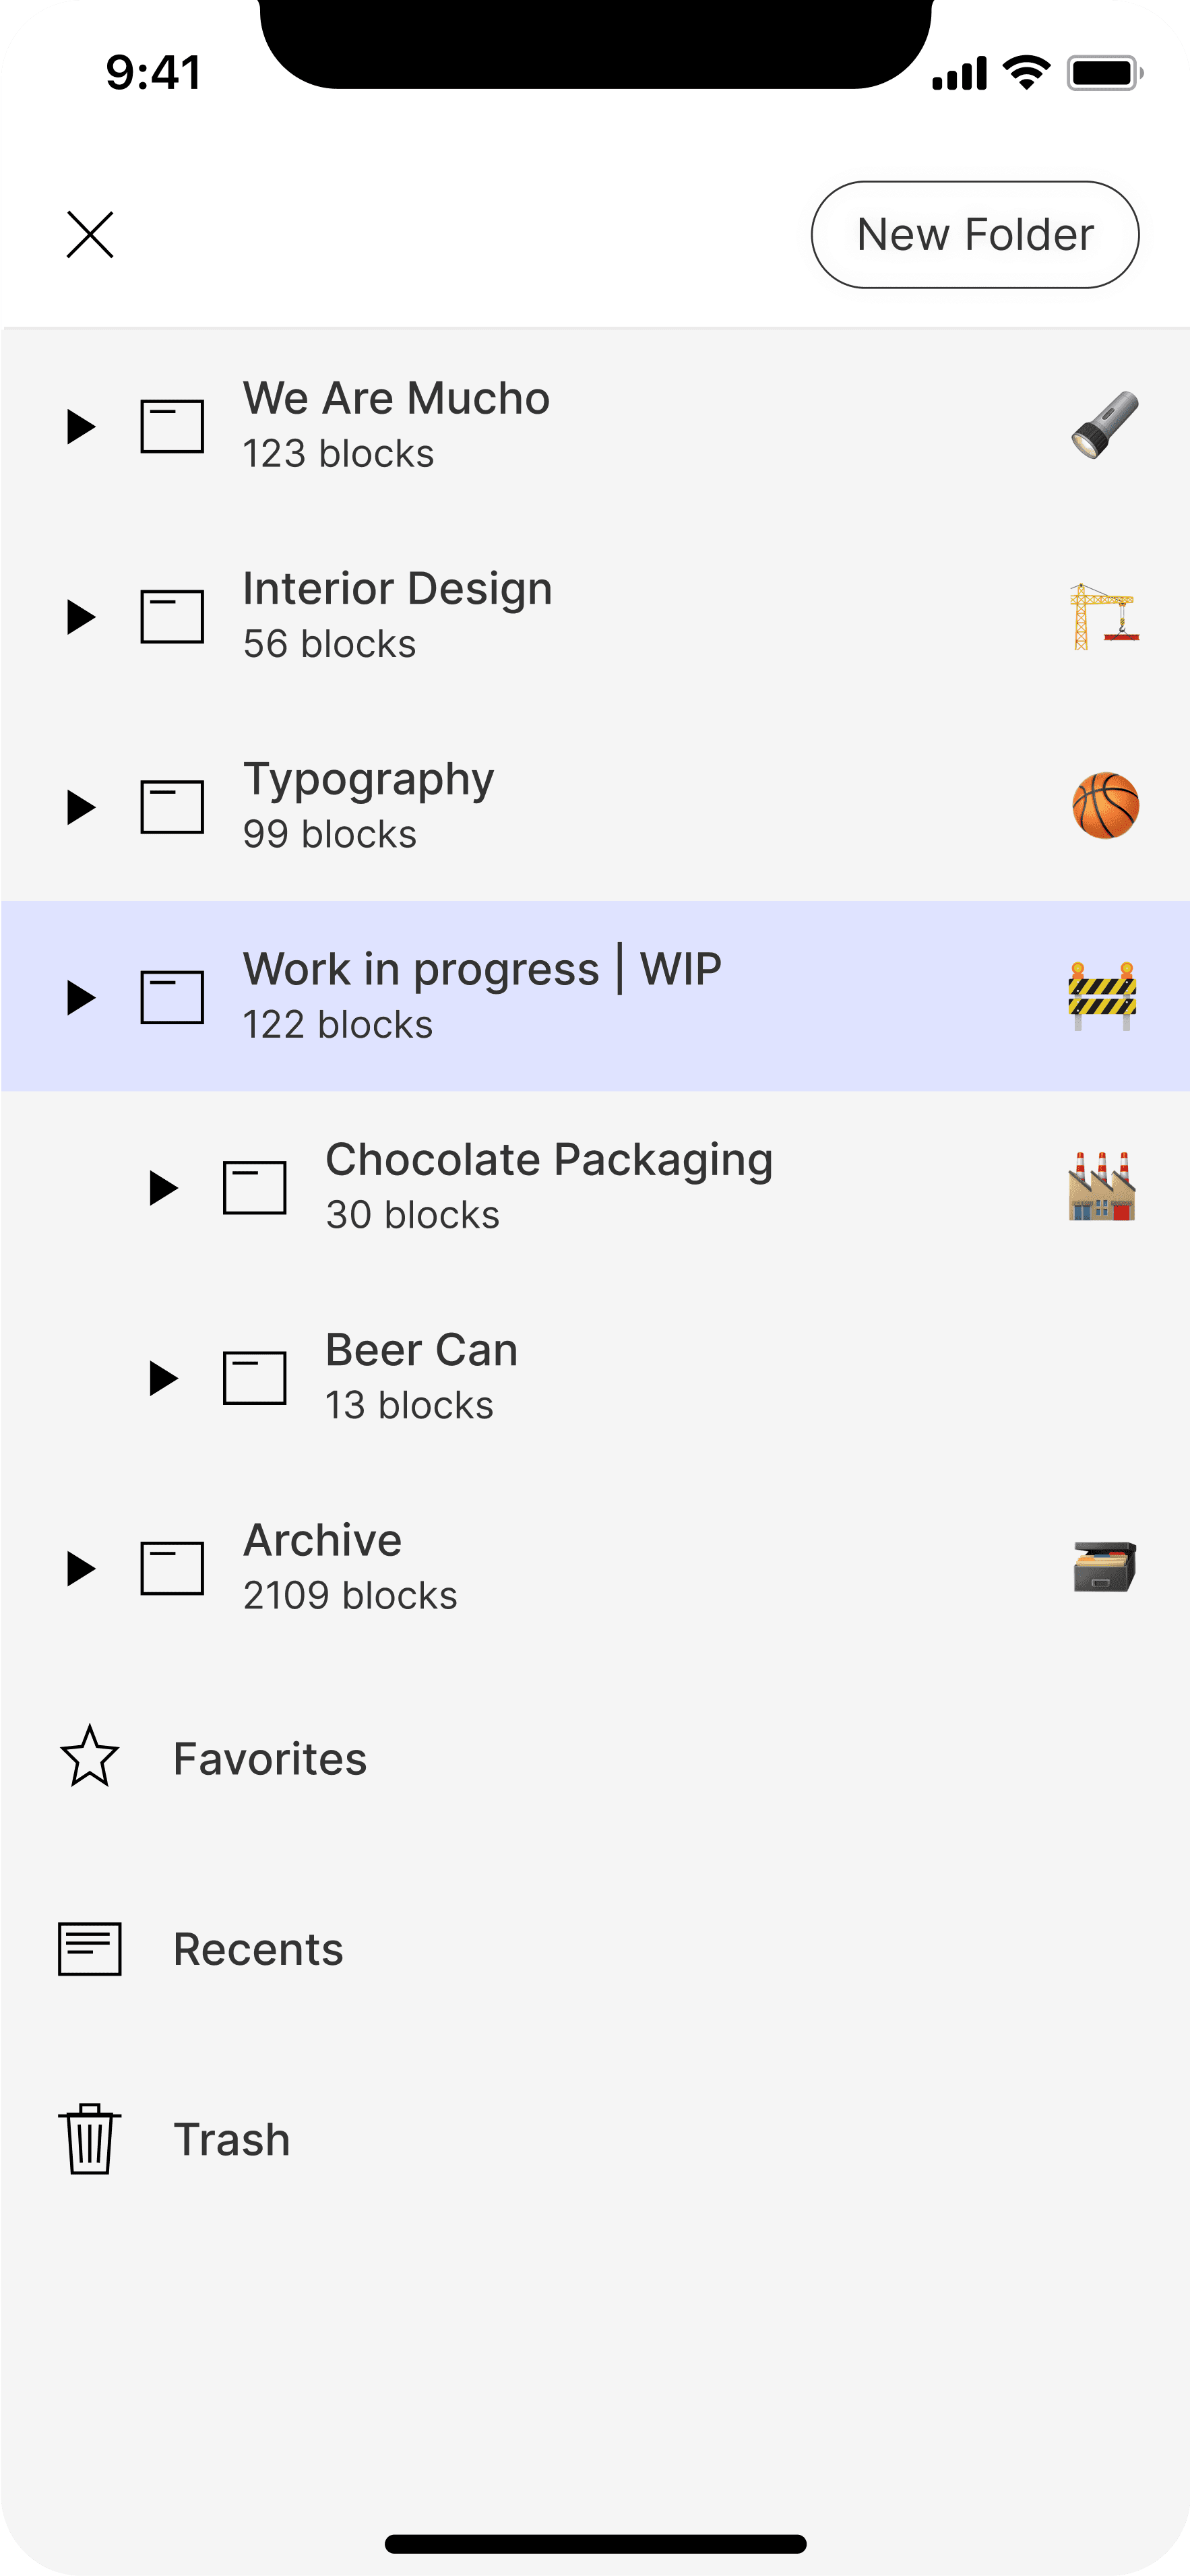Click the trash can icon
Image resolution: width=1190 pixels, height=2576 pixels.
tap(90, 2139)
